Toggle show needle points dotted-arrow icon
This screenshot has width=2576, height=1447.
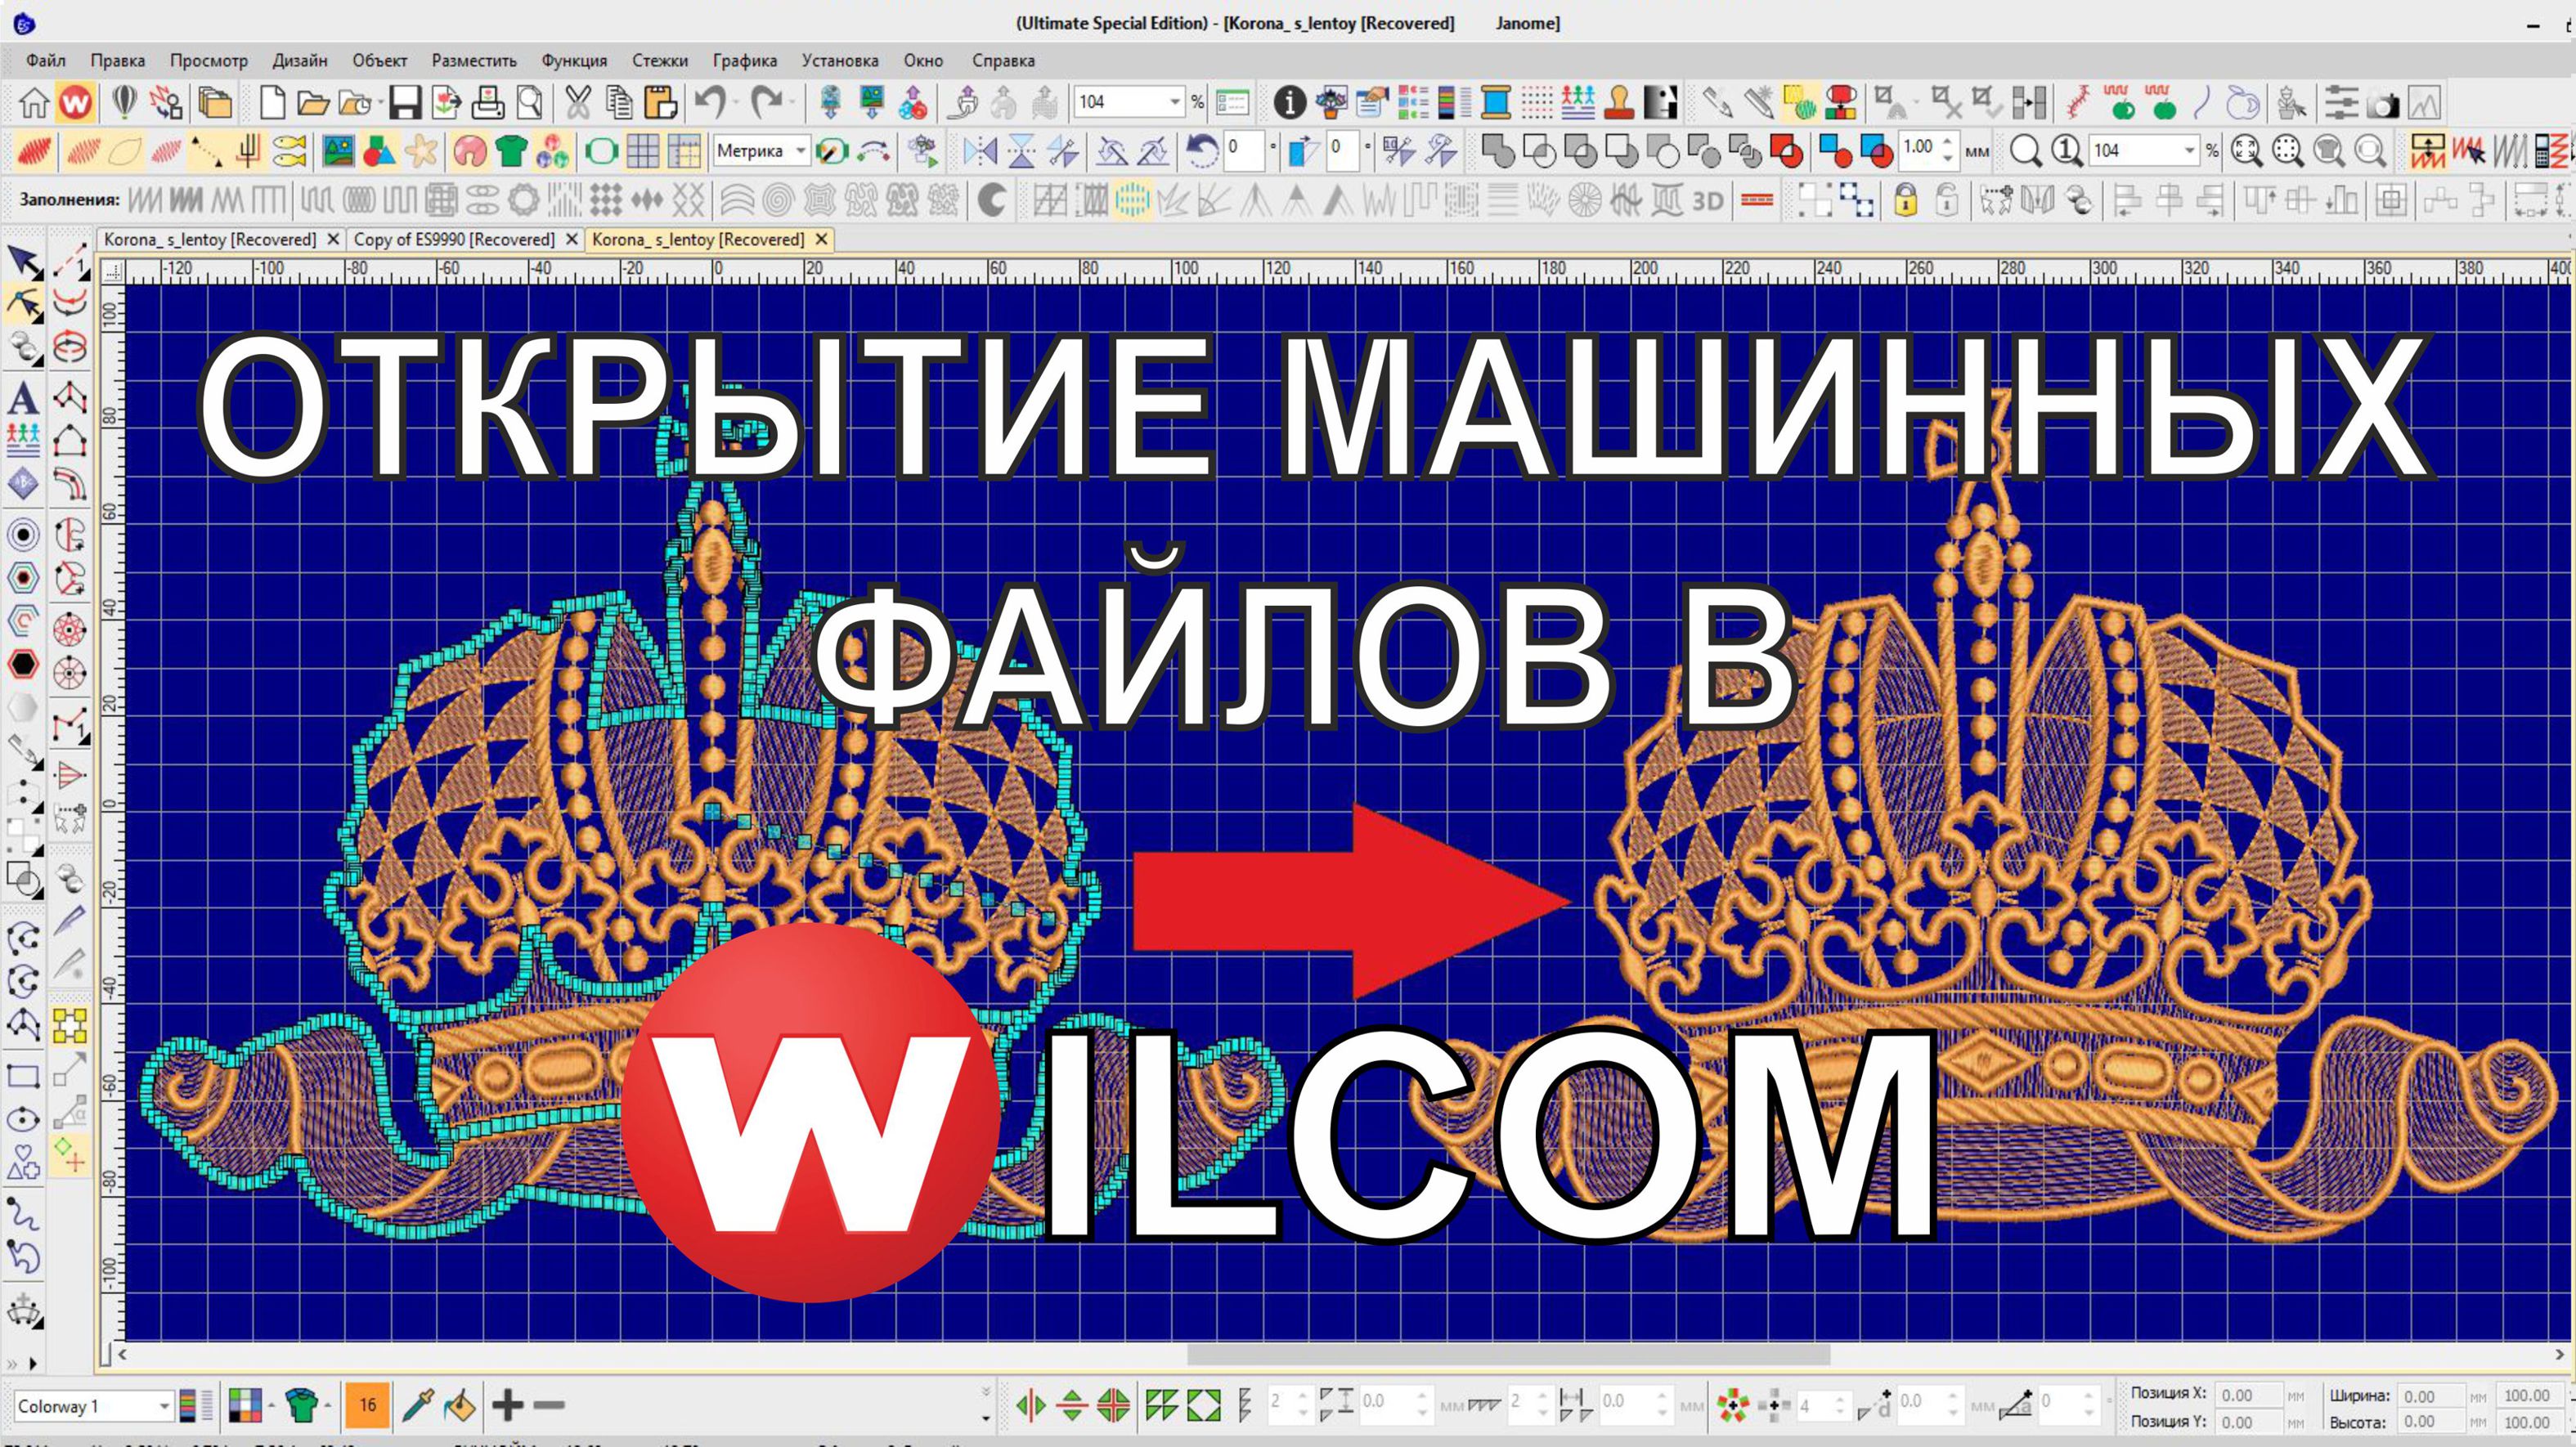point(206,151)
